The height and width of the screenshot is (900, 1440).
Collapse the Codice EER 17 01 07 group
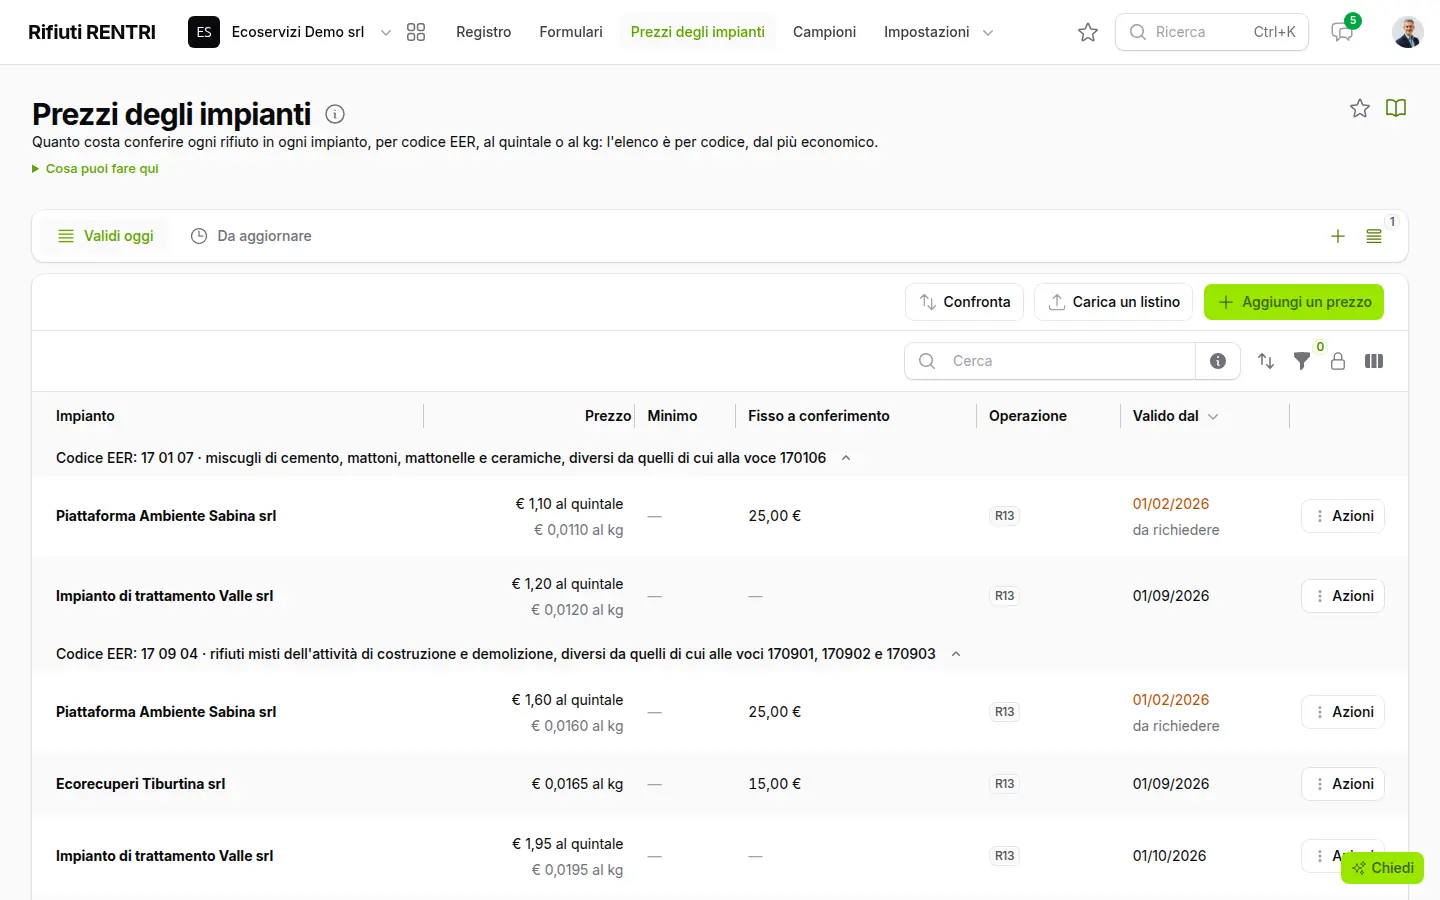click(x=846, y=458)
